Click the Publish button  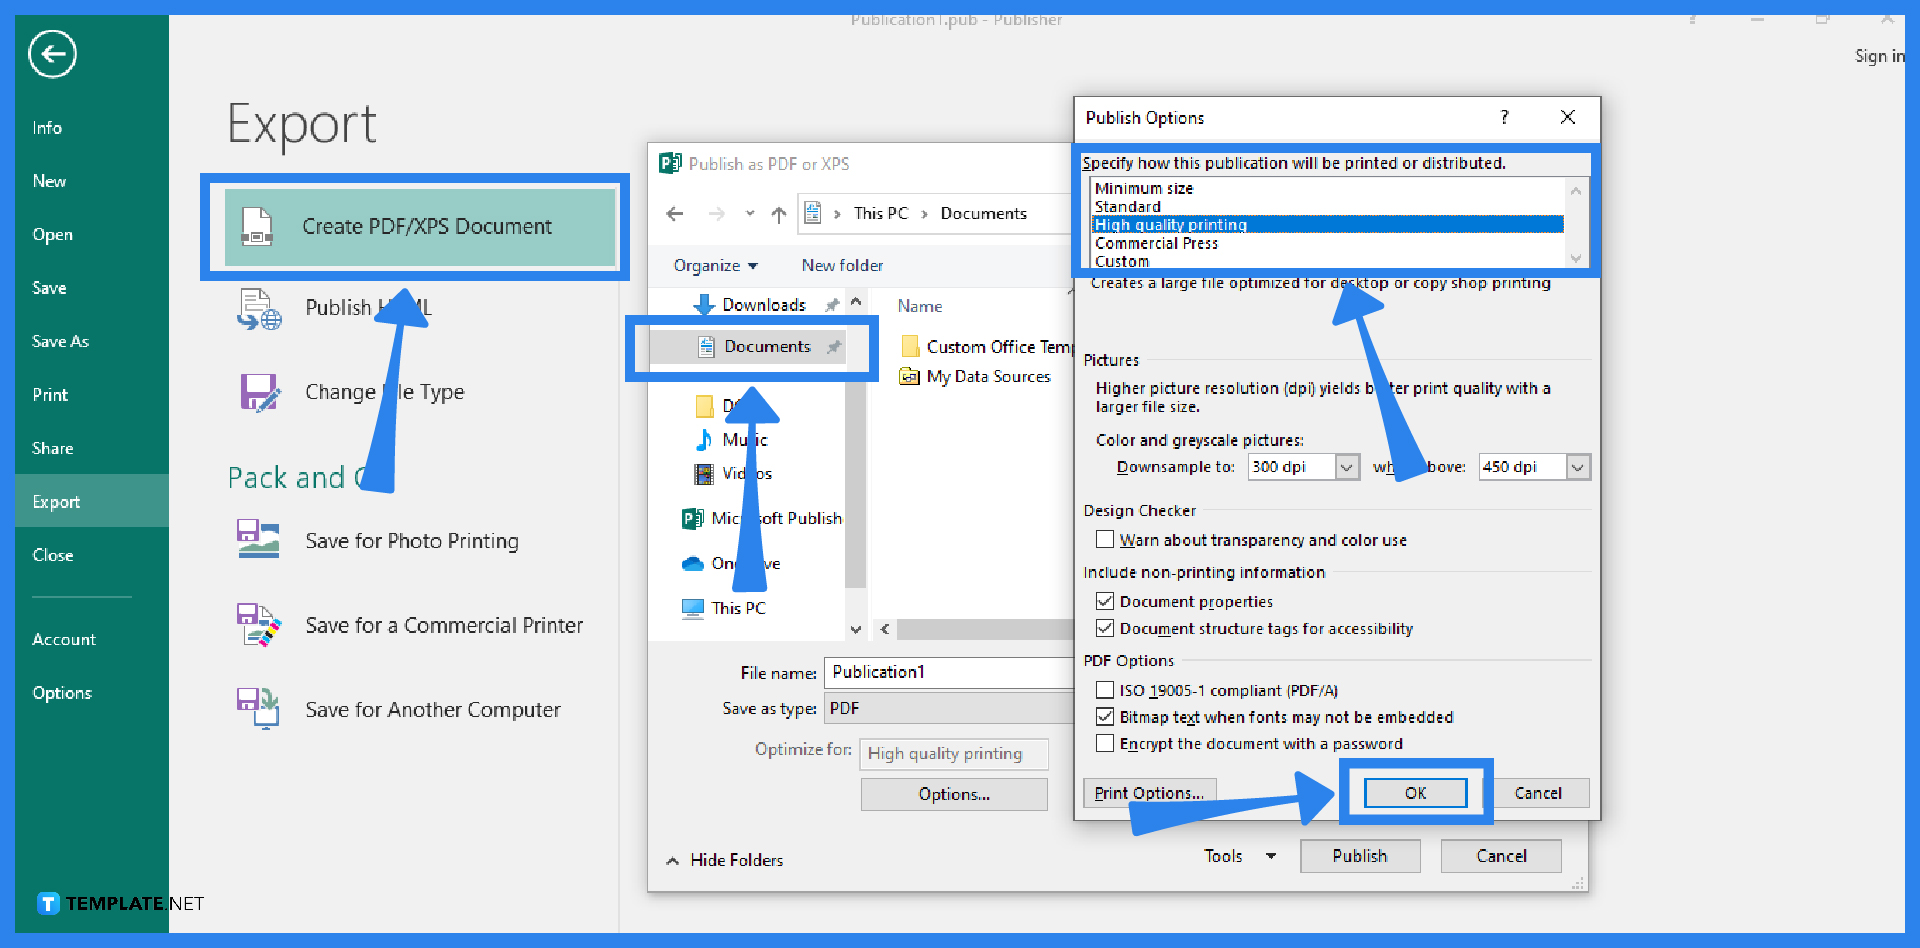(1359, 856)
